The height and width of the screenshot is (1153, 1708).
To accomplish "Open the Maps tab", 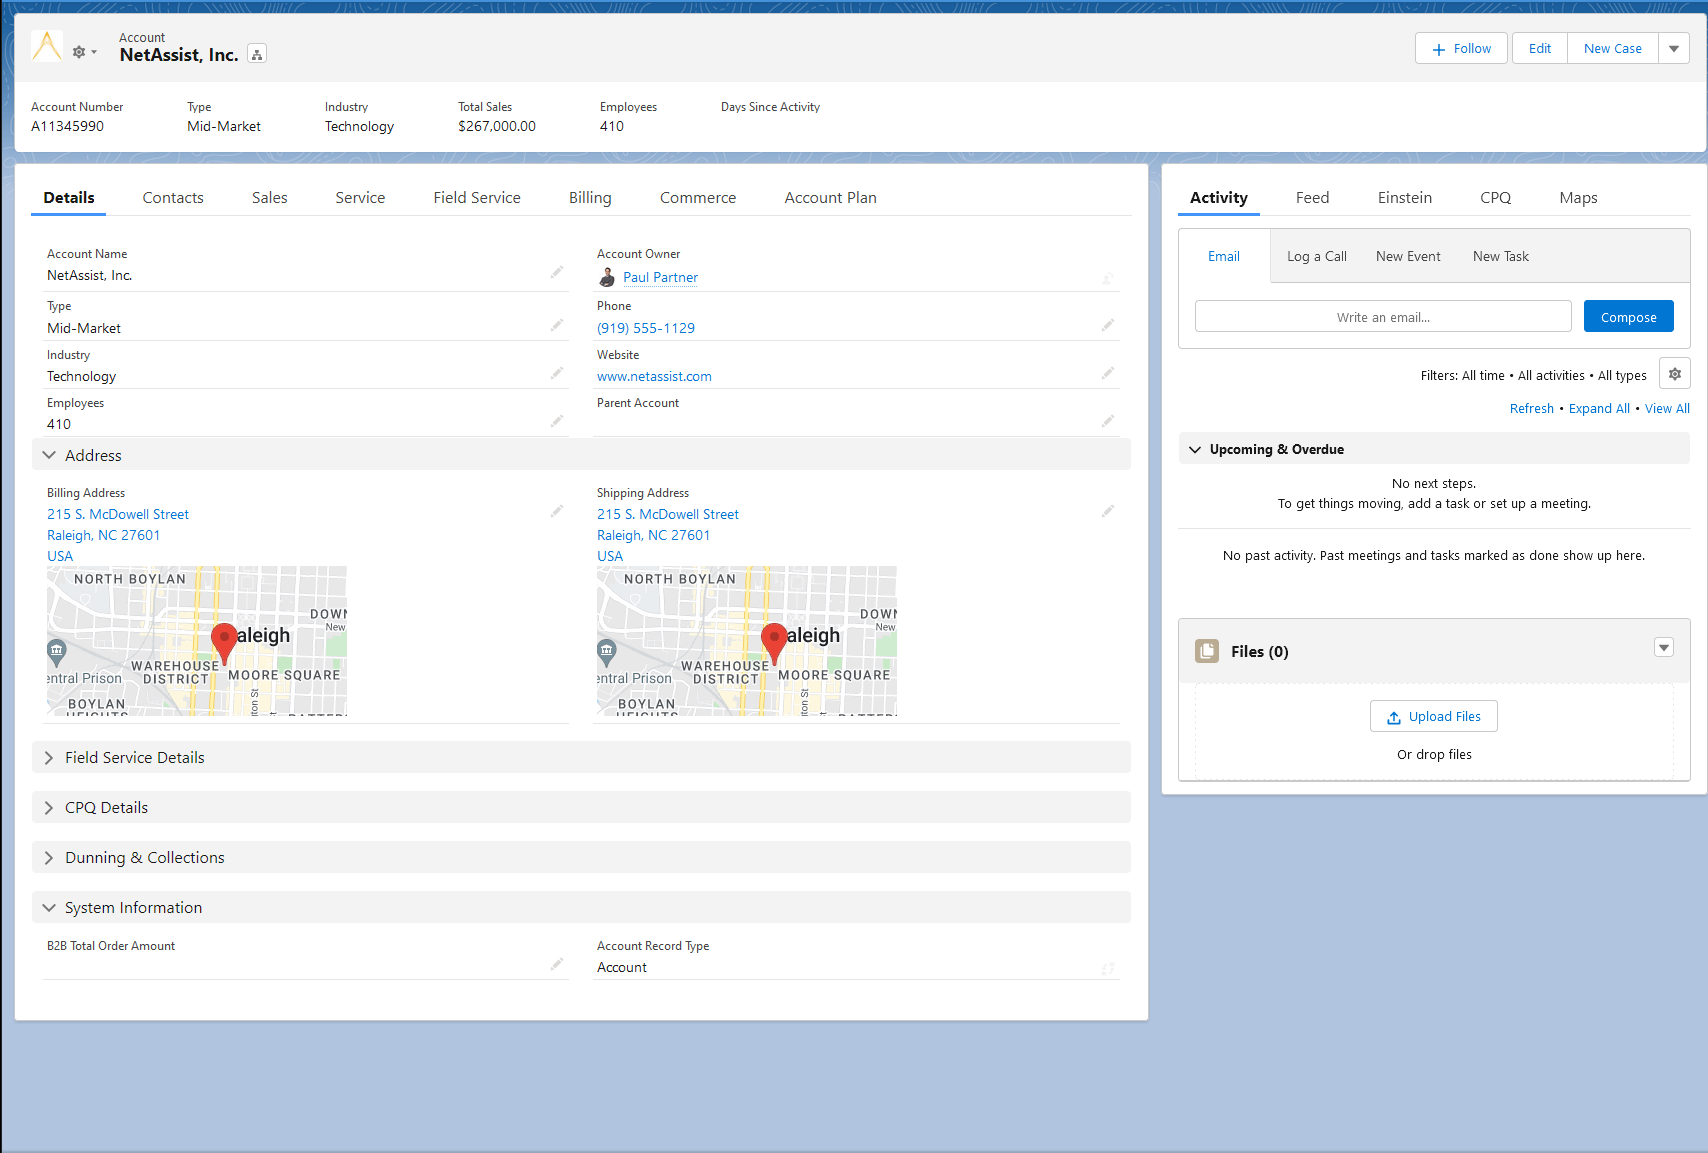I will click(x=1578, y=198).
